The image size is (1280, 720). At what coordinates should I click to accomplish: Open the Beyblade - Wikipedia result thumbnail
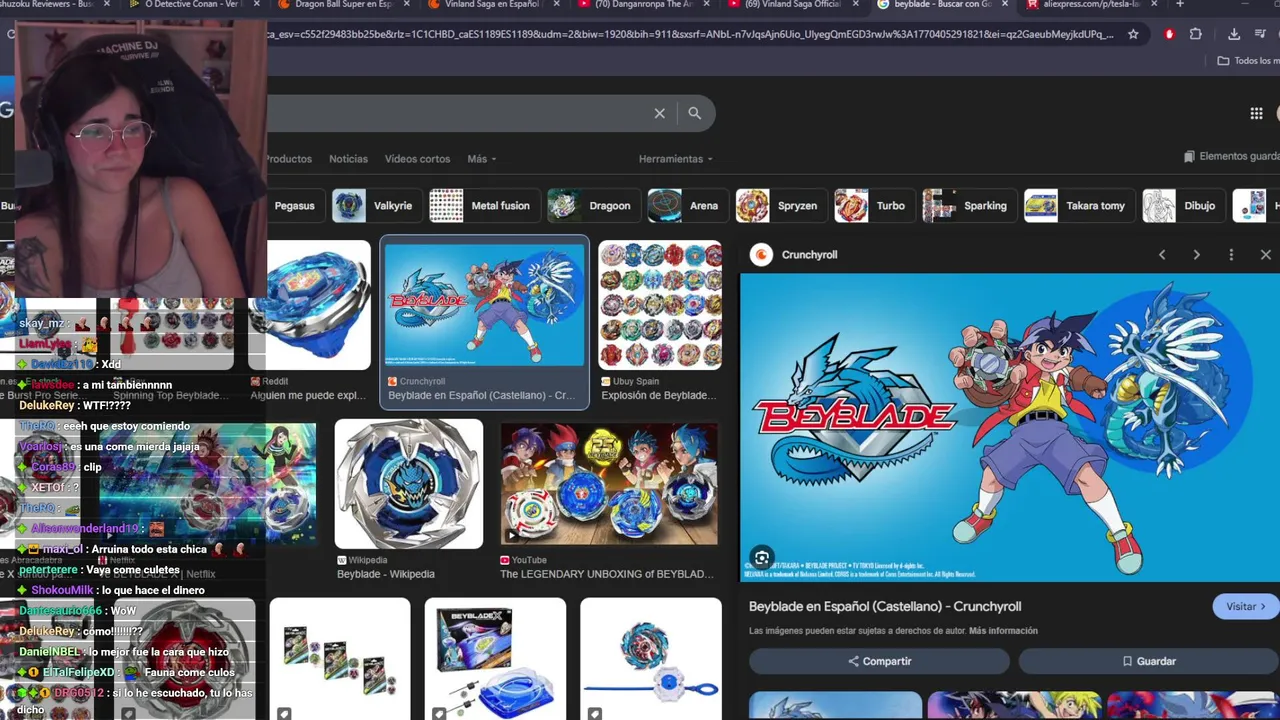[x=408, y=484]
